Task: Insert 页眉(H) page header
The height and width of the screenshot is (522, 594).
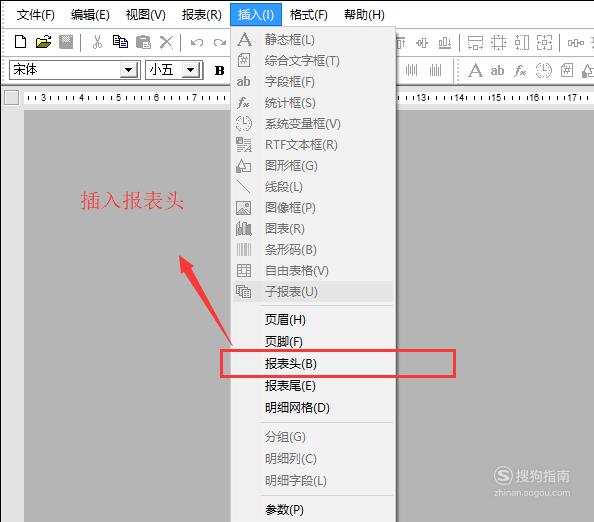Action: (313, 320)
